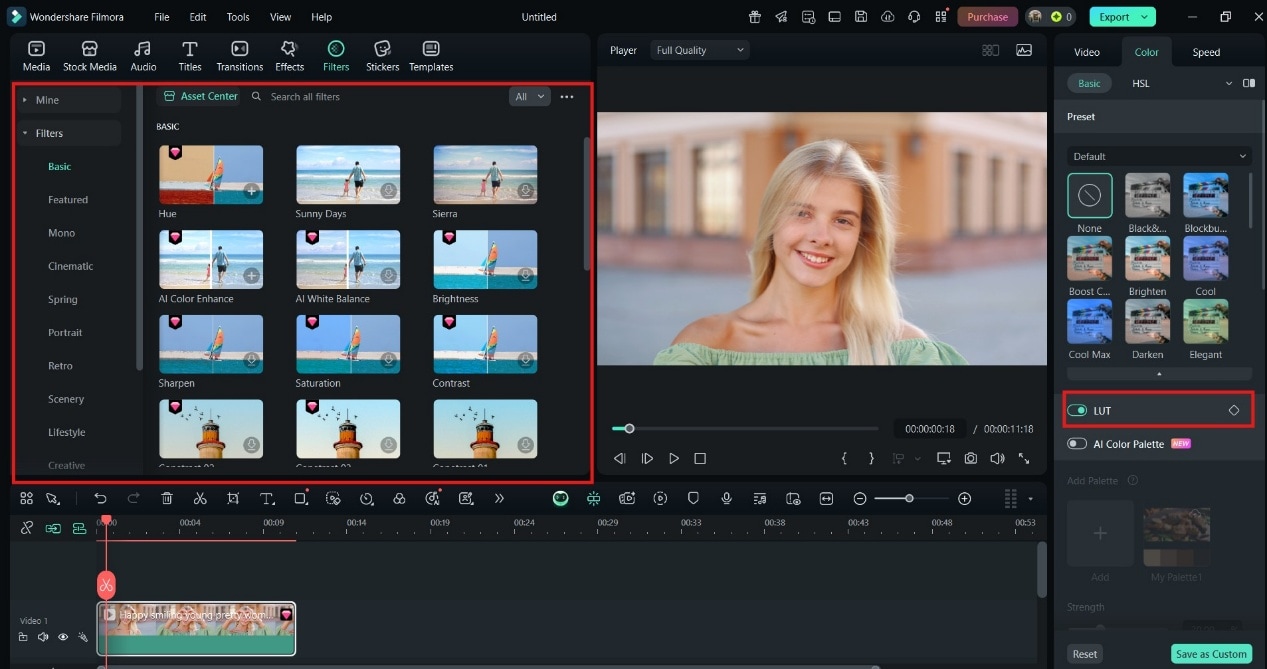The height and width of the screenshot is (669, 1267).
Task: Zoom in timeline with plus button
Action: point(964,498)
